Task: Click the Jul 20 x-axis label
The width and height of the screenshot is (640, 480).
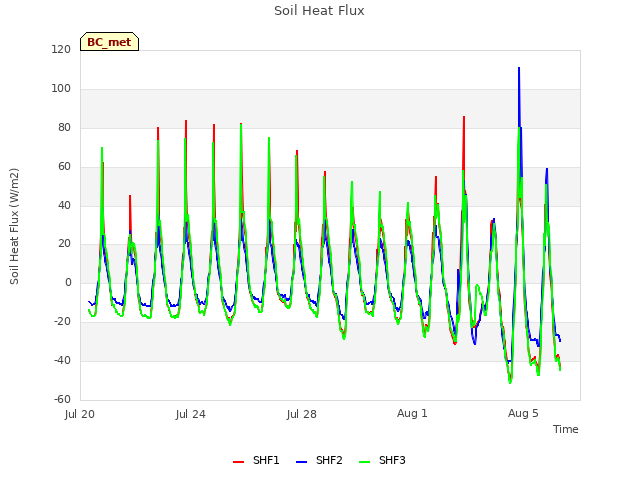Action: tap(80, 414)
